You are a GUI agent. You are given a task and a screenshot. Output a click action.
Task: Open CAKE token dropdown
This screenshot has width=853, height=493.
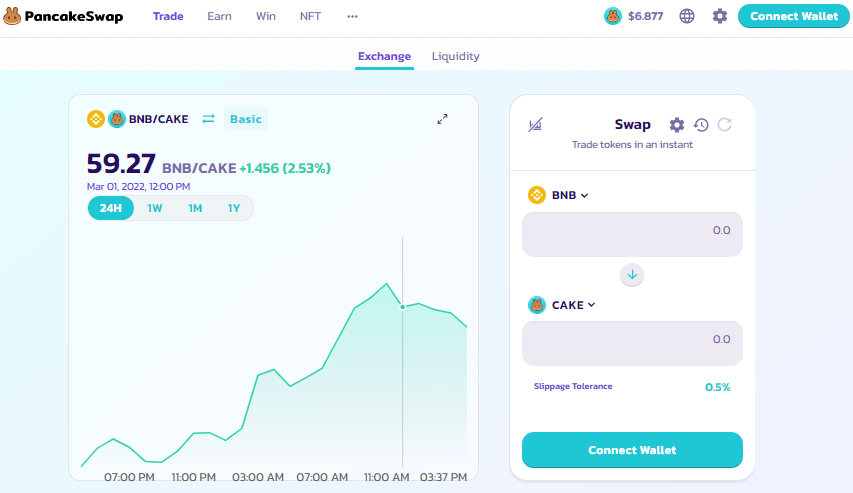573,305
